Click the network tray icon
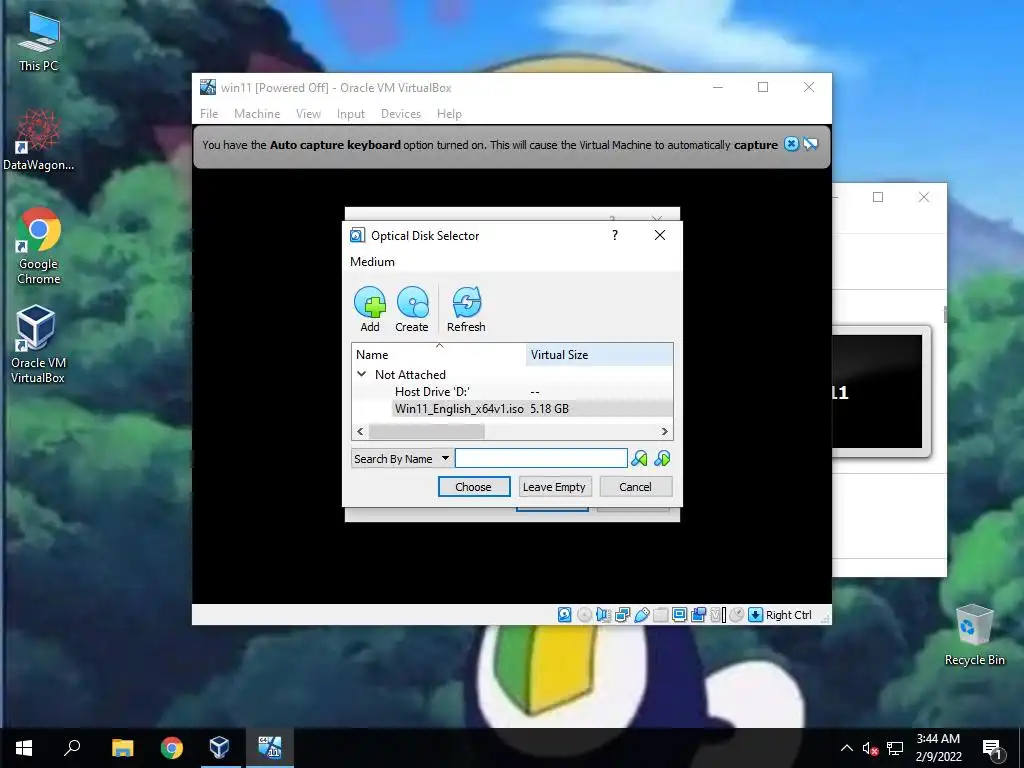Screen dimensions: 1024x768 [x=895, y=748]
